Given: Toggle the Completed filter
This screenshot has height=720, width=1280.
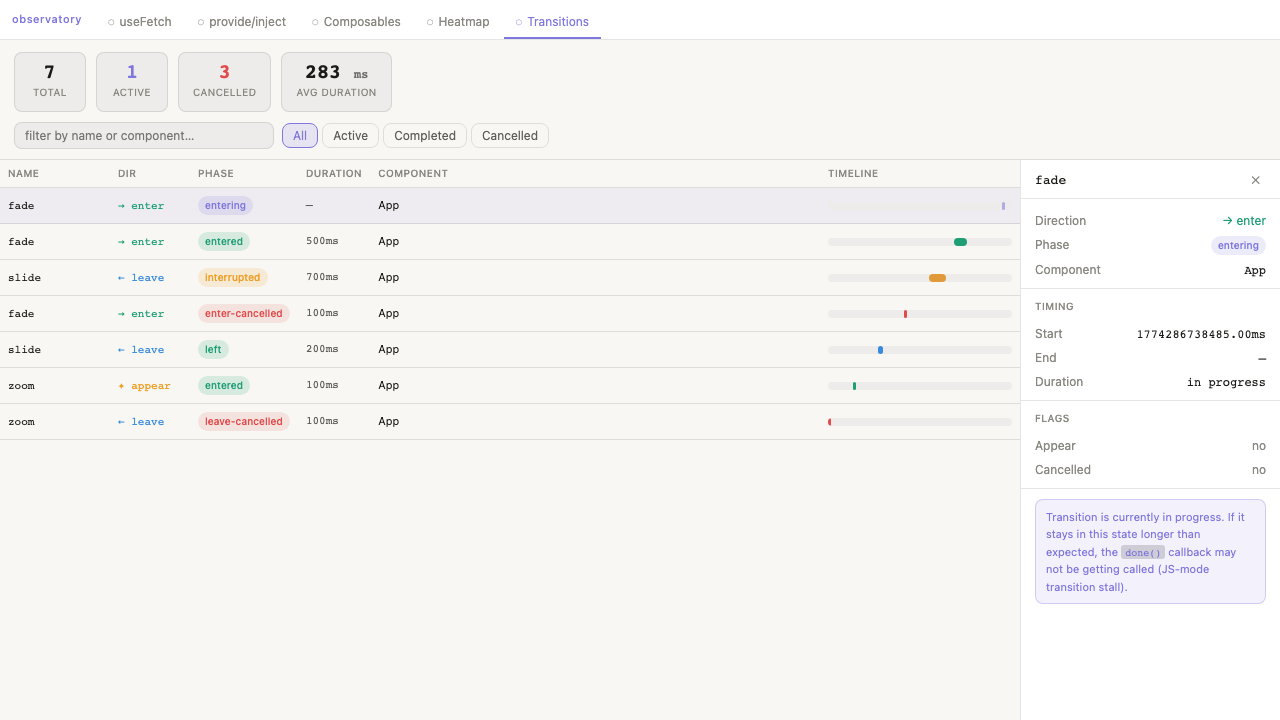Looking at the screenshot, I should pyautogui.click(x=424, y=135).
